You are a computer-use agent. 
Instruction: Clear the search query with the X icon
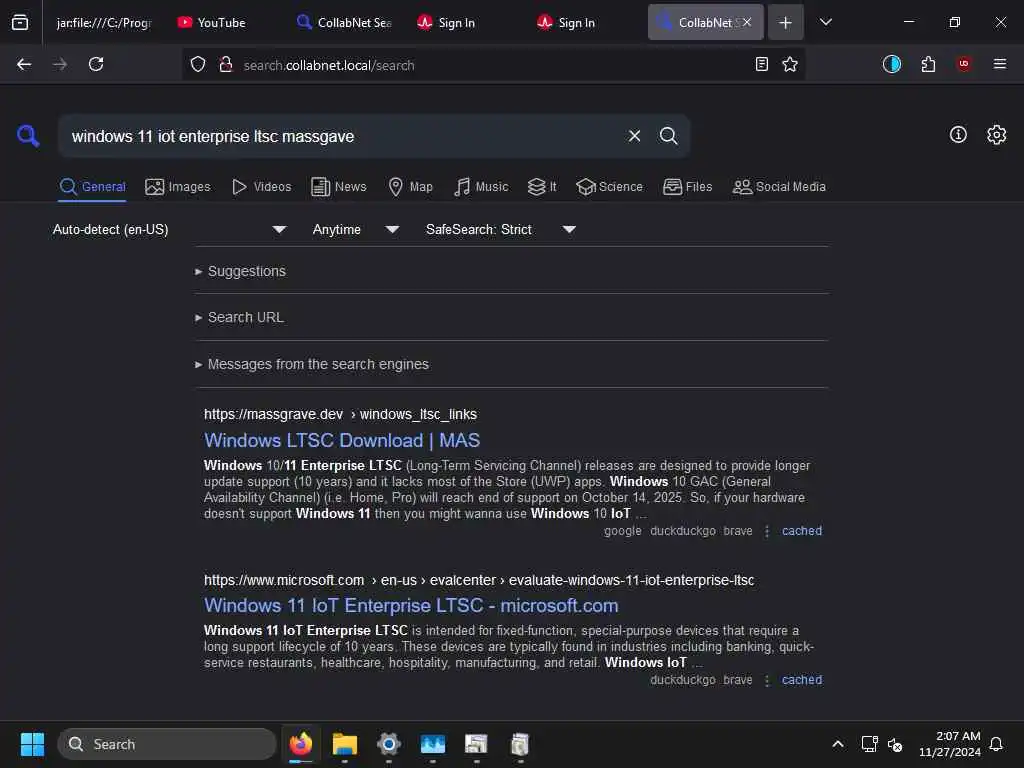coord(634,136)
